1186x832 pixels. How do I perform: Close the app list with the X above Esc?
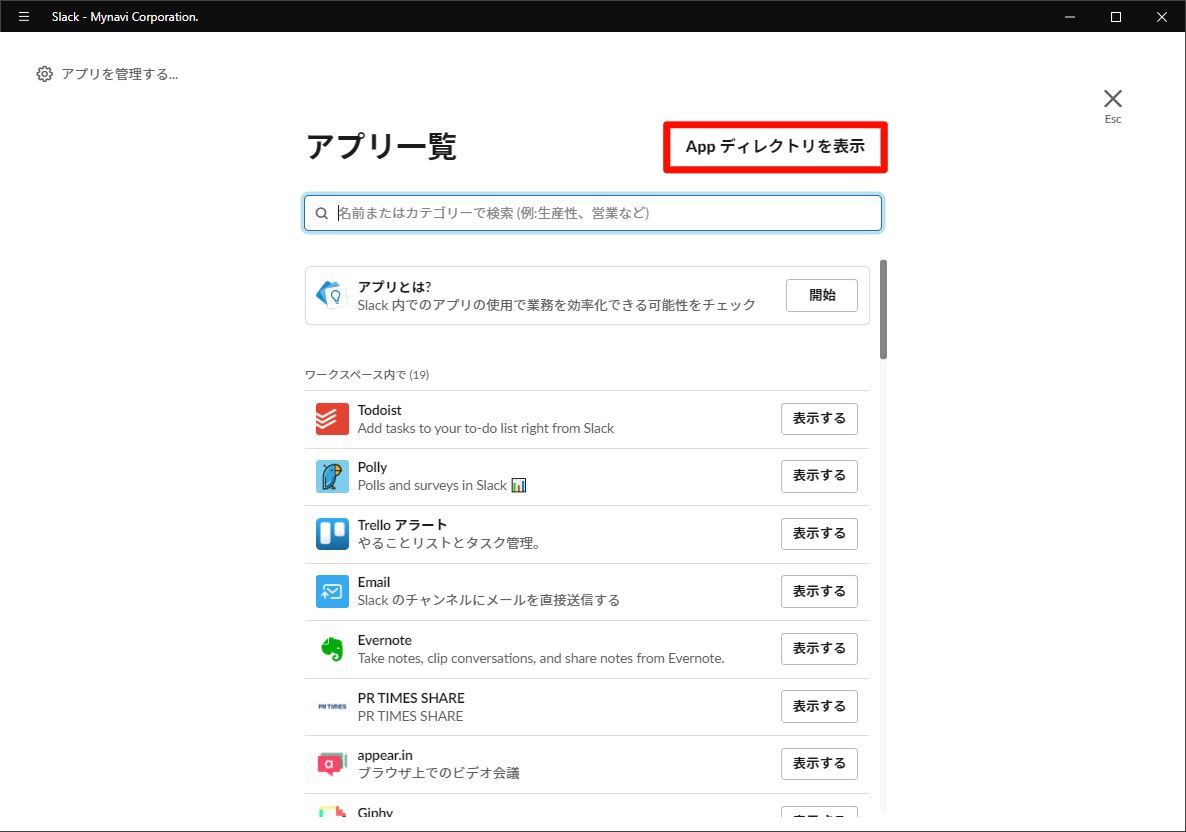pos(1113,98)
